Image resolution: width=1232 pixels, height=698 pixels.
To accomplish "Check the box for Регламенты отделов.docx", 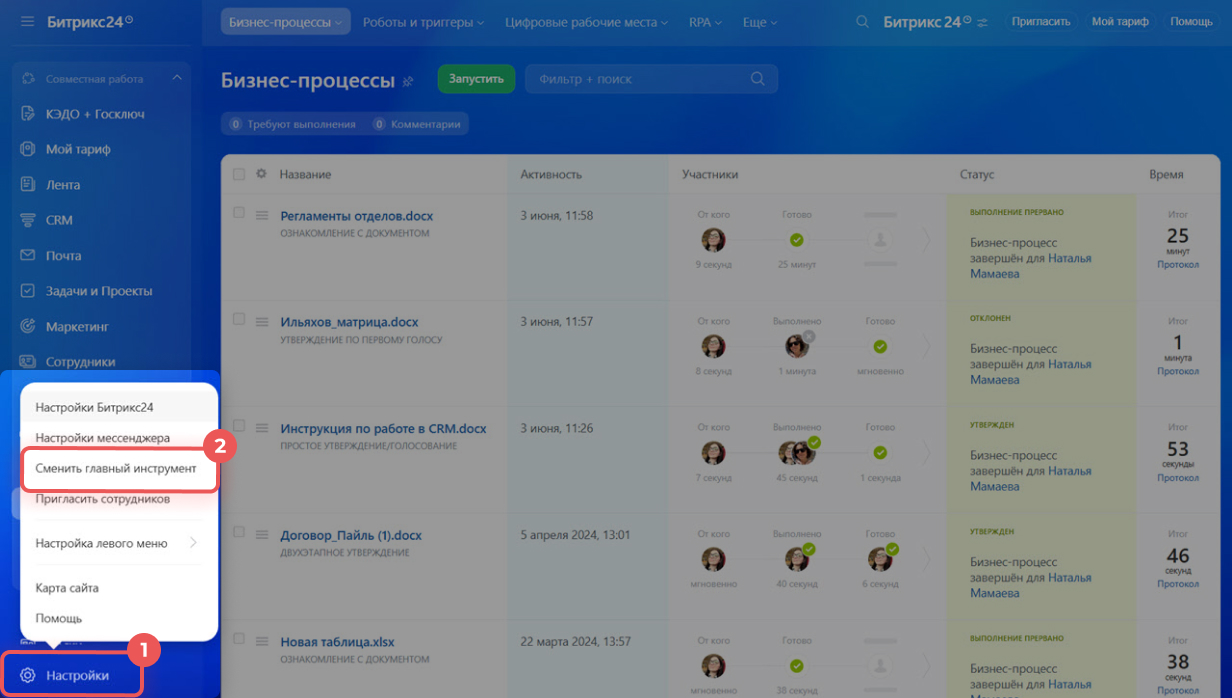I will pyautogui.click(x=239, y=213).
